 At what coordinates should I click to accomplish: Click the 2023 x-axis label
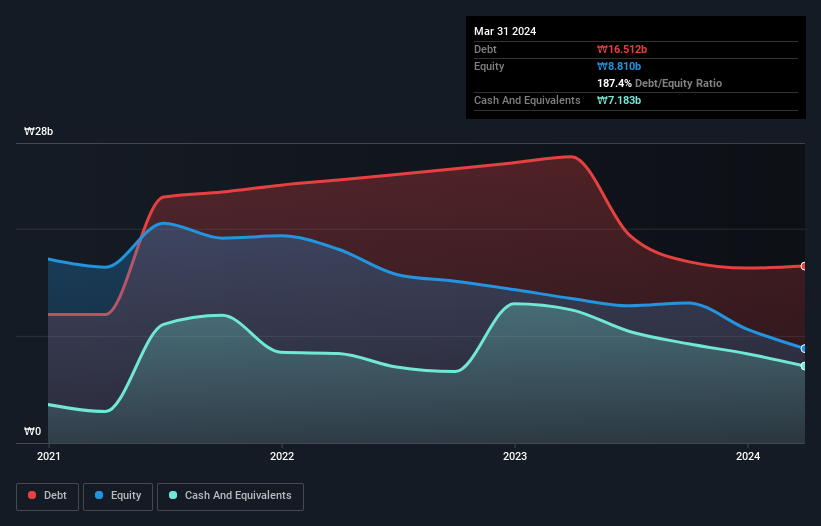(x=515, y=456)
